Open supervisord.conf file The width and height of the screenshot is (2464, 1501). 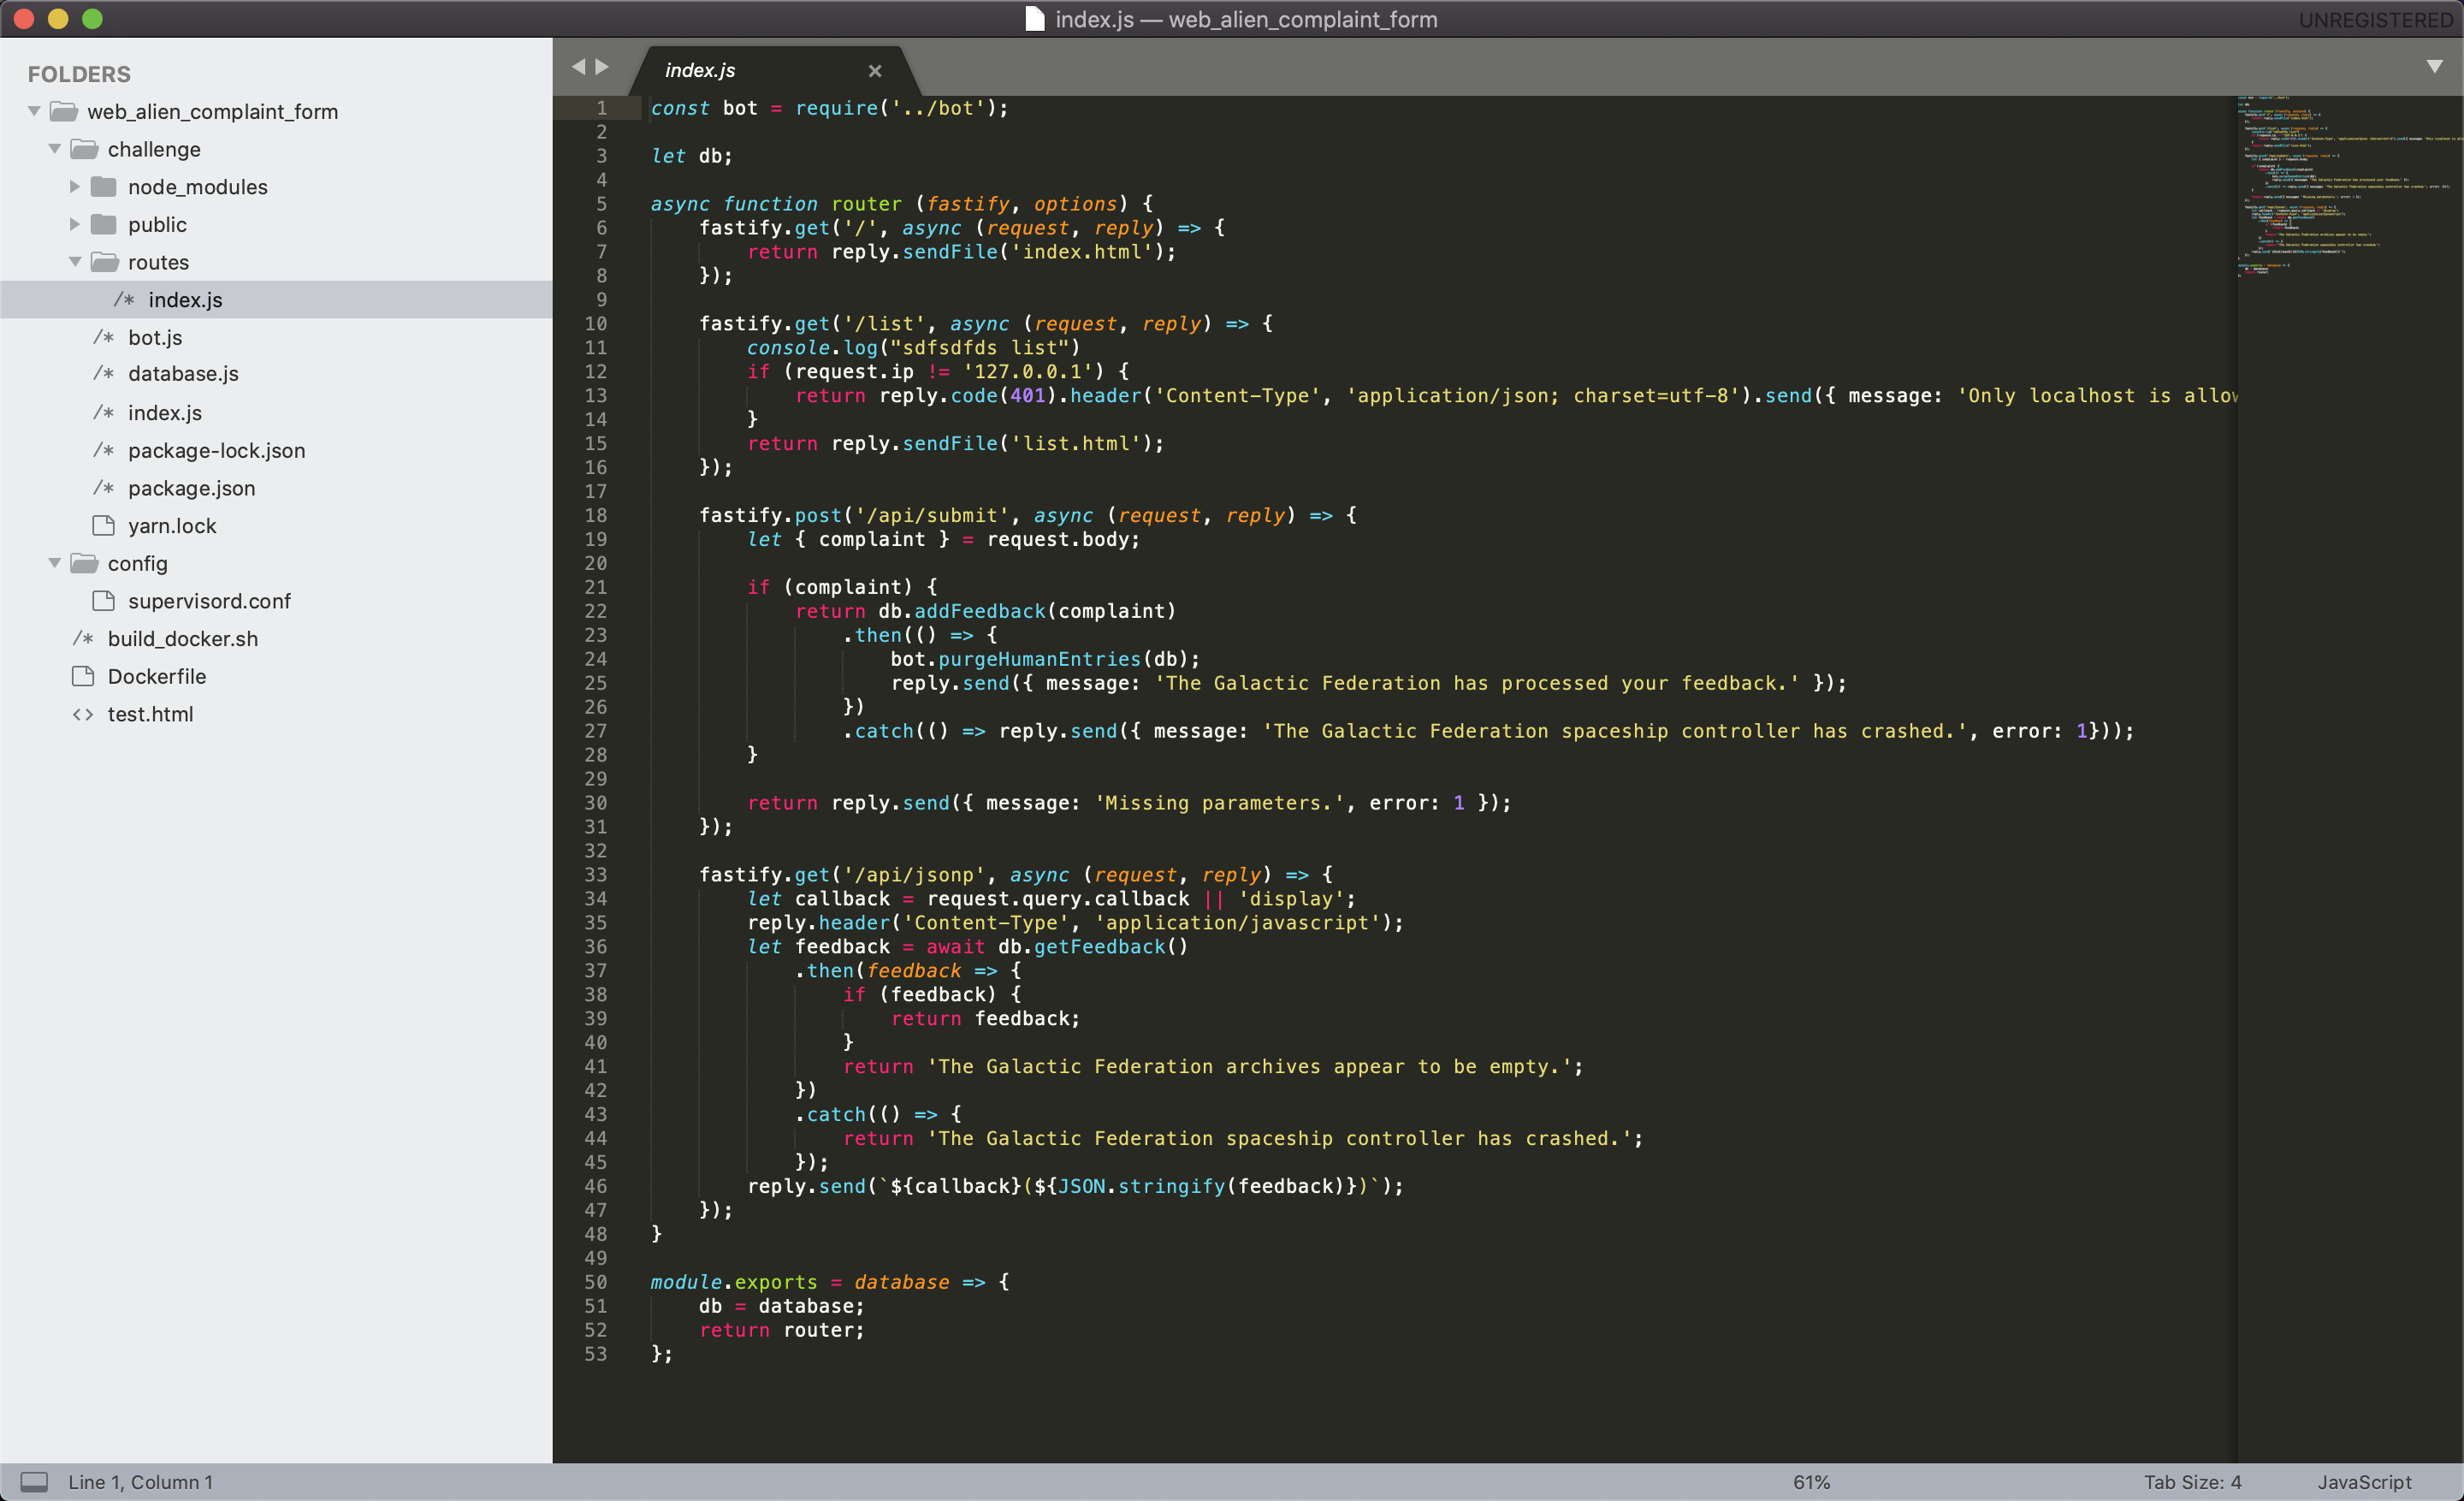[x=209, y=601]
